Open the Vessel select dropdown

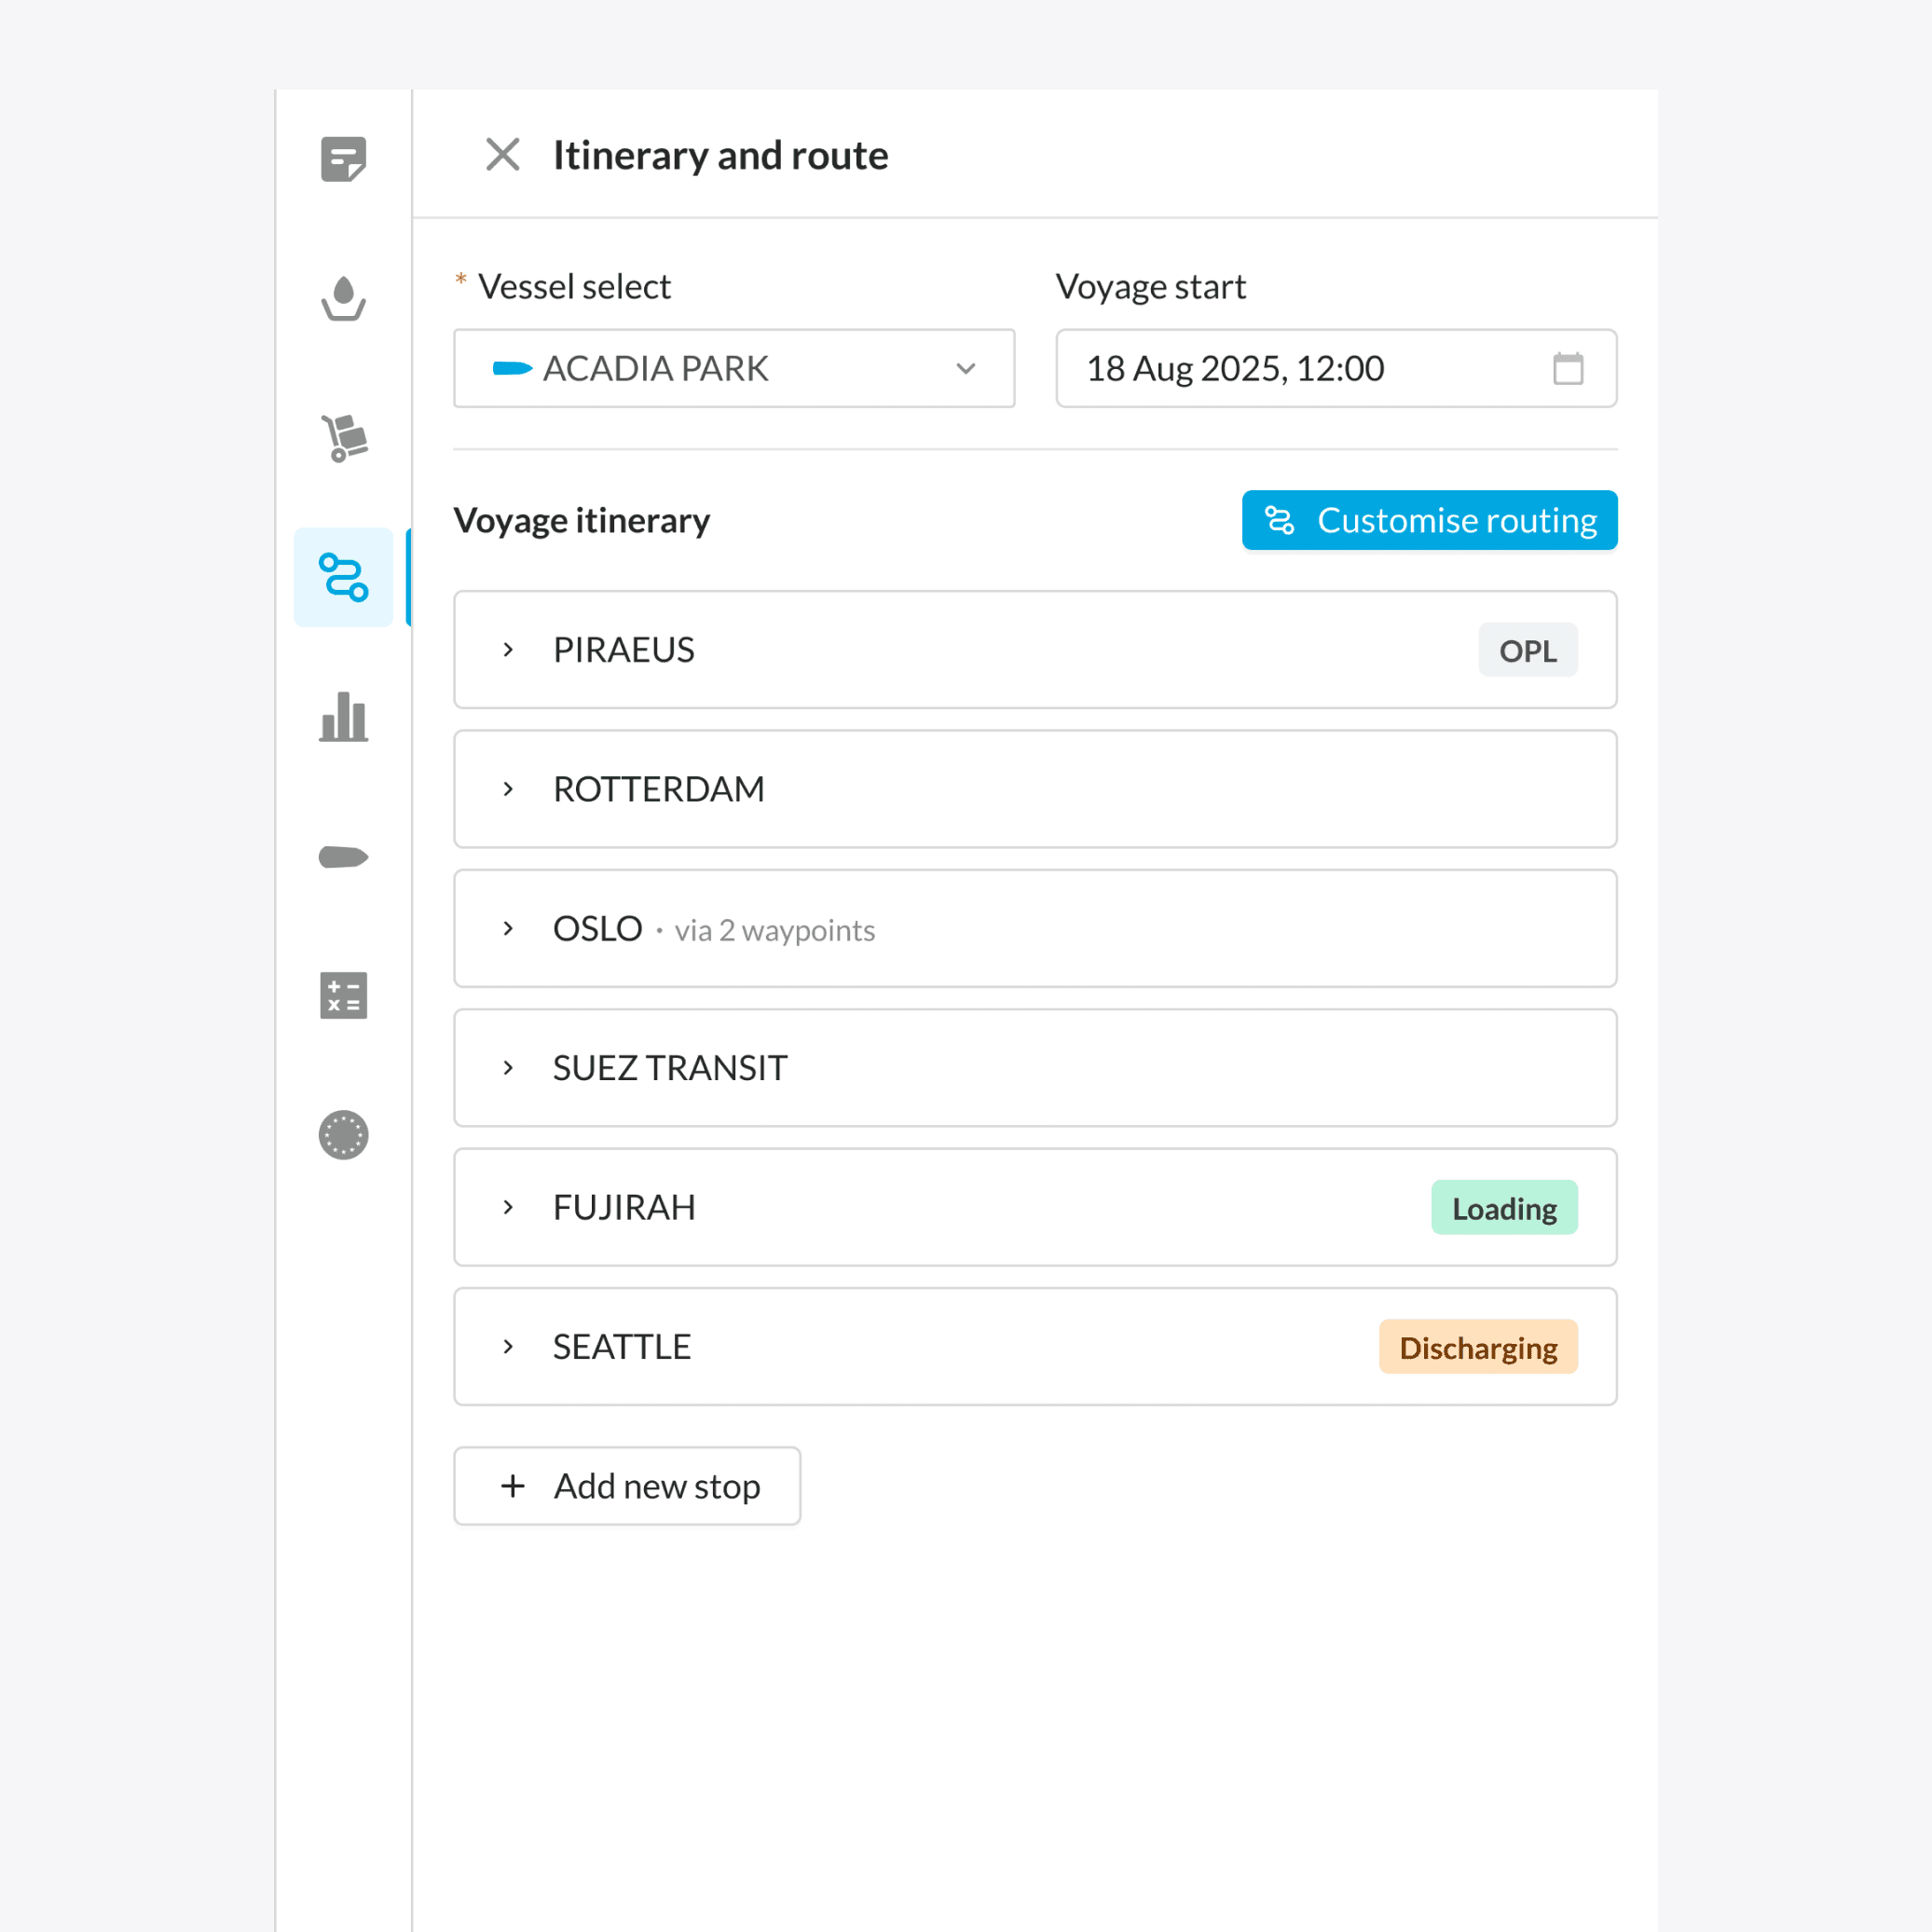734,368
